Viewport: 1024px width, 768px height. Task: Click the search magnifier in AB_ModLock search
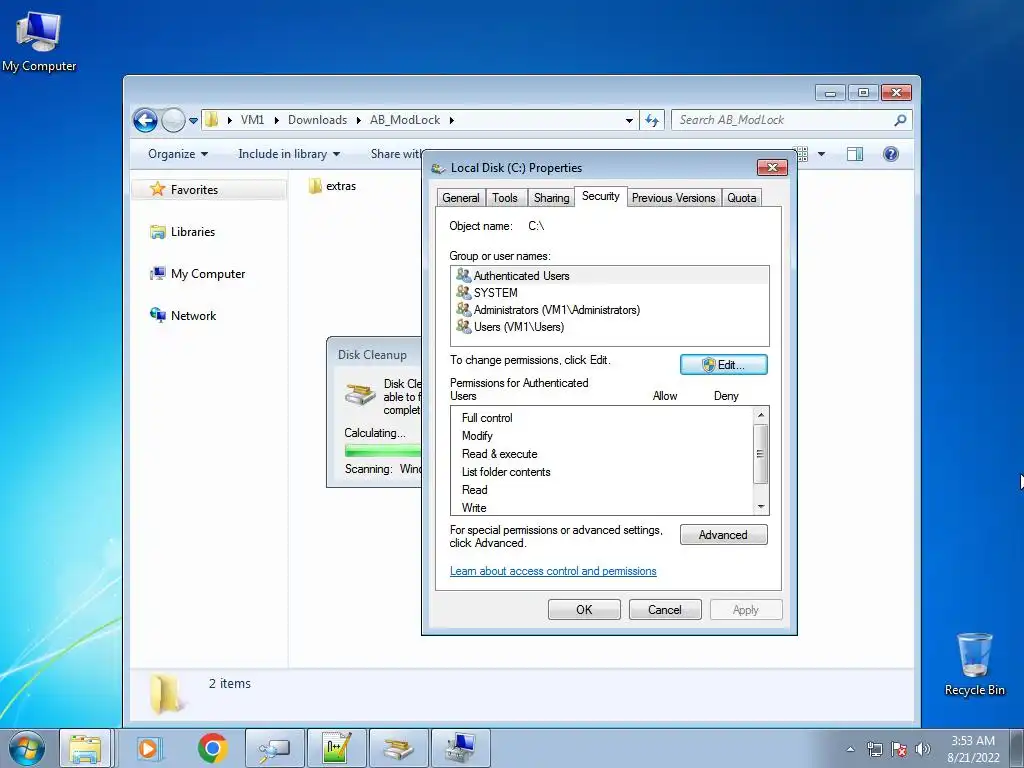(x=900, y=120)
